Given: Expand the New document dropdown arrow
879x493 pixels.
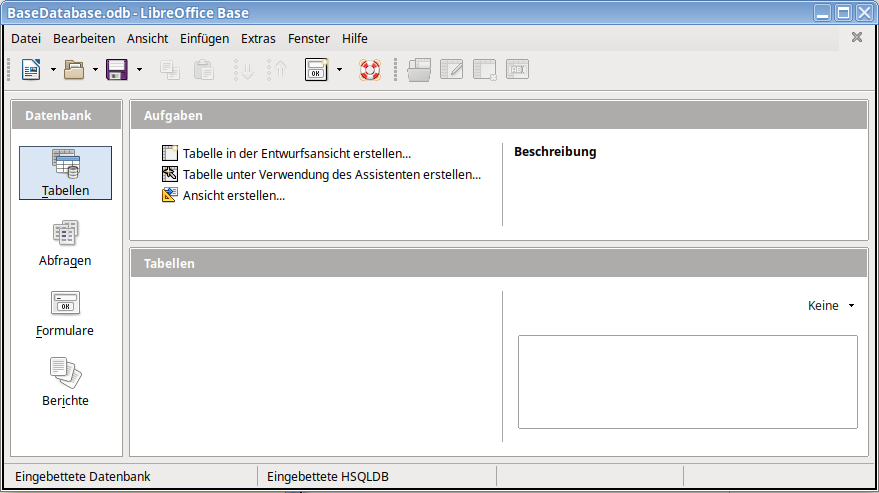Looking at the screenshot, I should click(x=53, y=69).
